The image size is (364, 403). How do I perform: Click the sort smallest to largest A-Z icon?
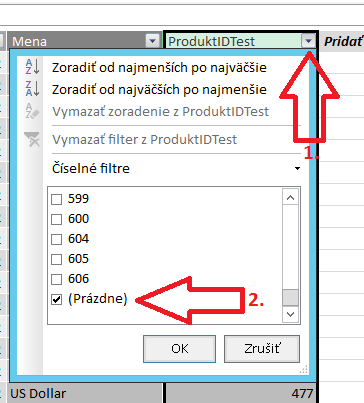[x=33, y=67]
